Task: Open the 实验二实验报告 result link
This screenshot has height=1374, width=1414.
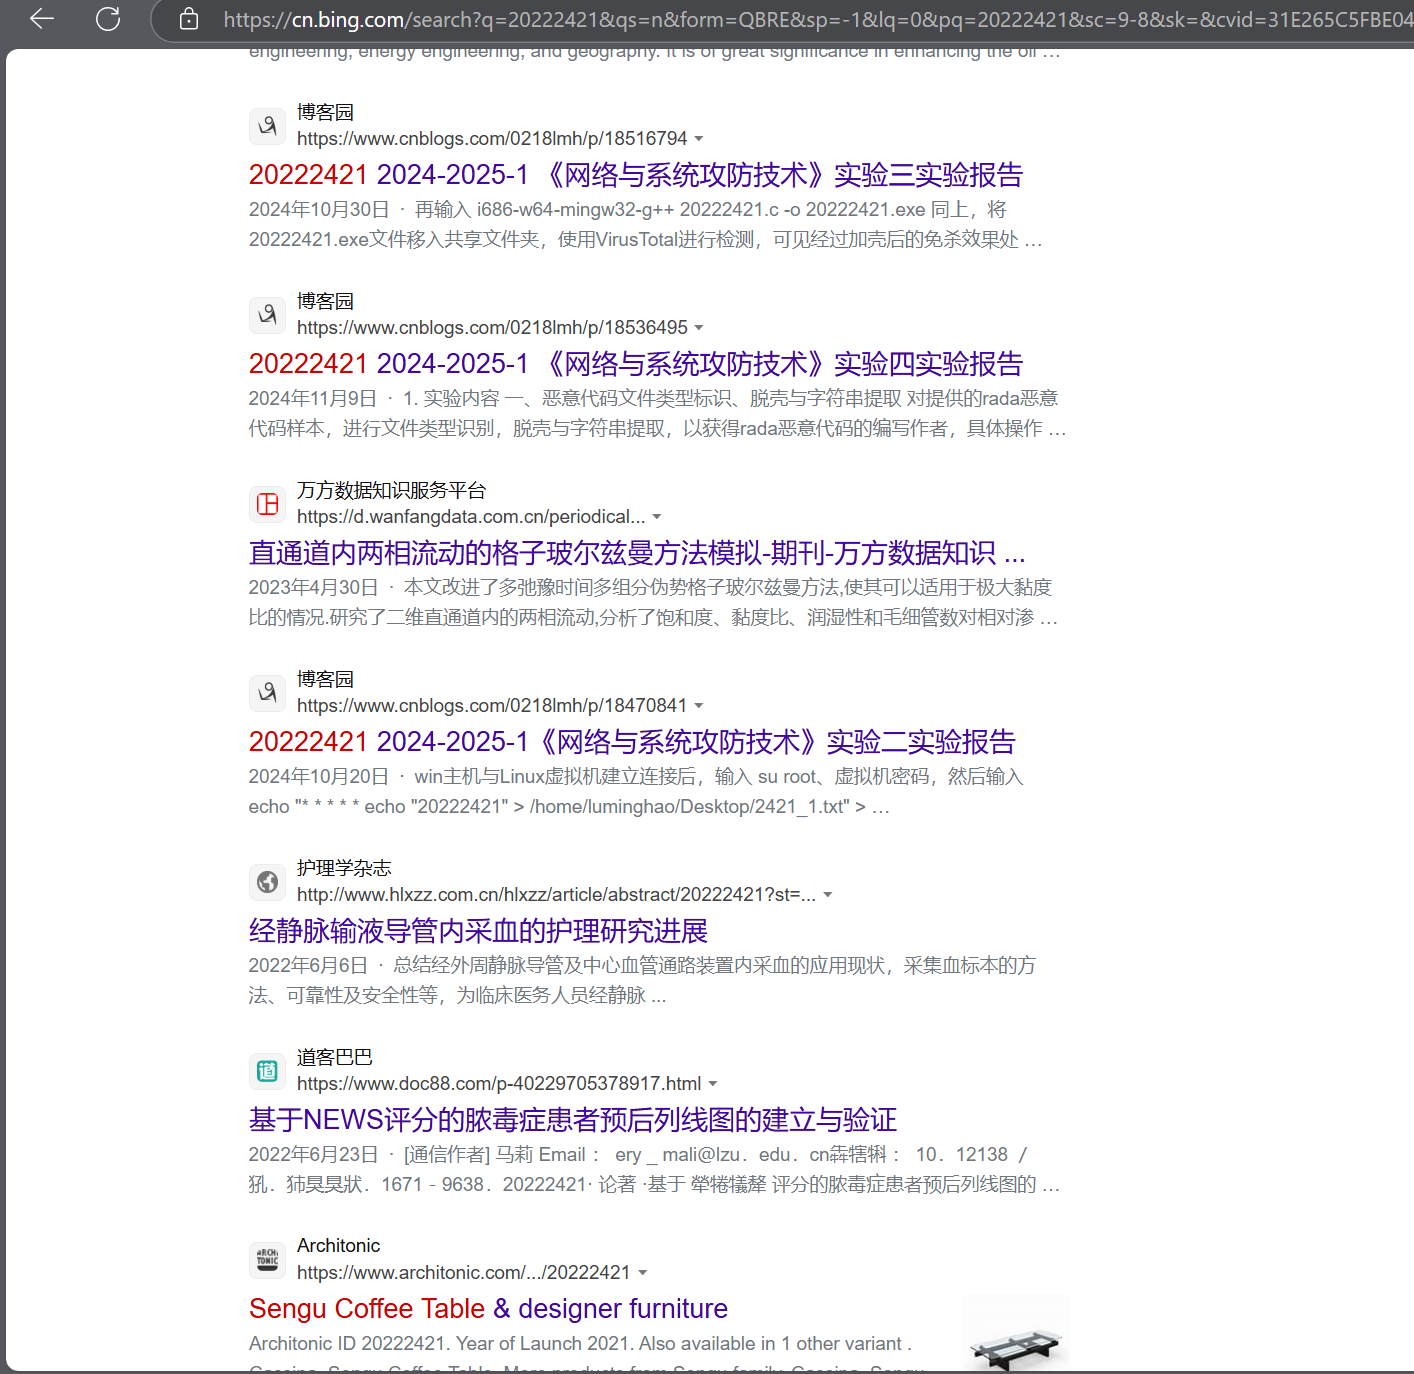Action: (x=630, y=741)
